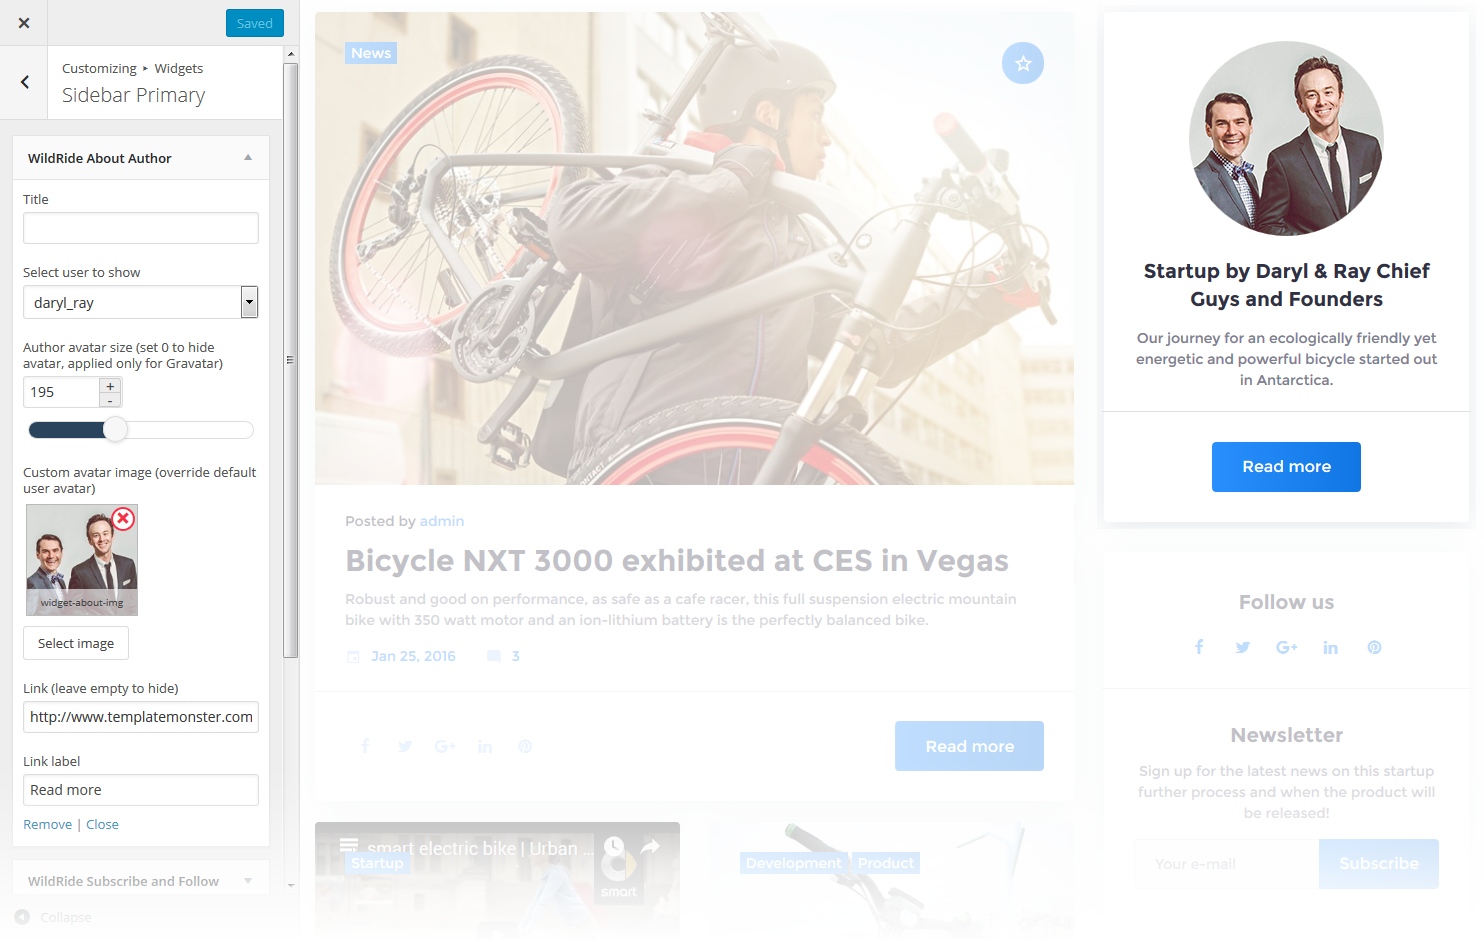The height and width of the screenshot is (939, 1484).
Task: Open Twitter icon under Follow us
Action: (1243, 647)
